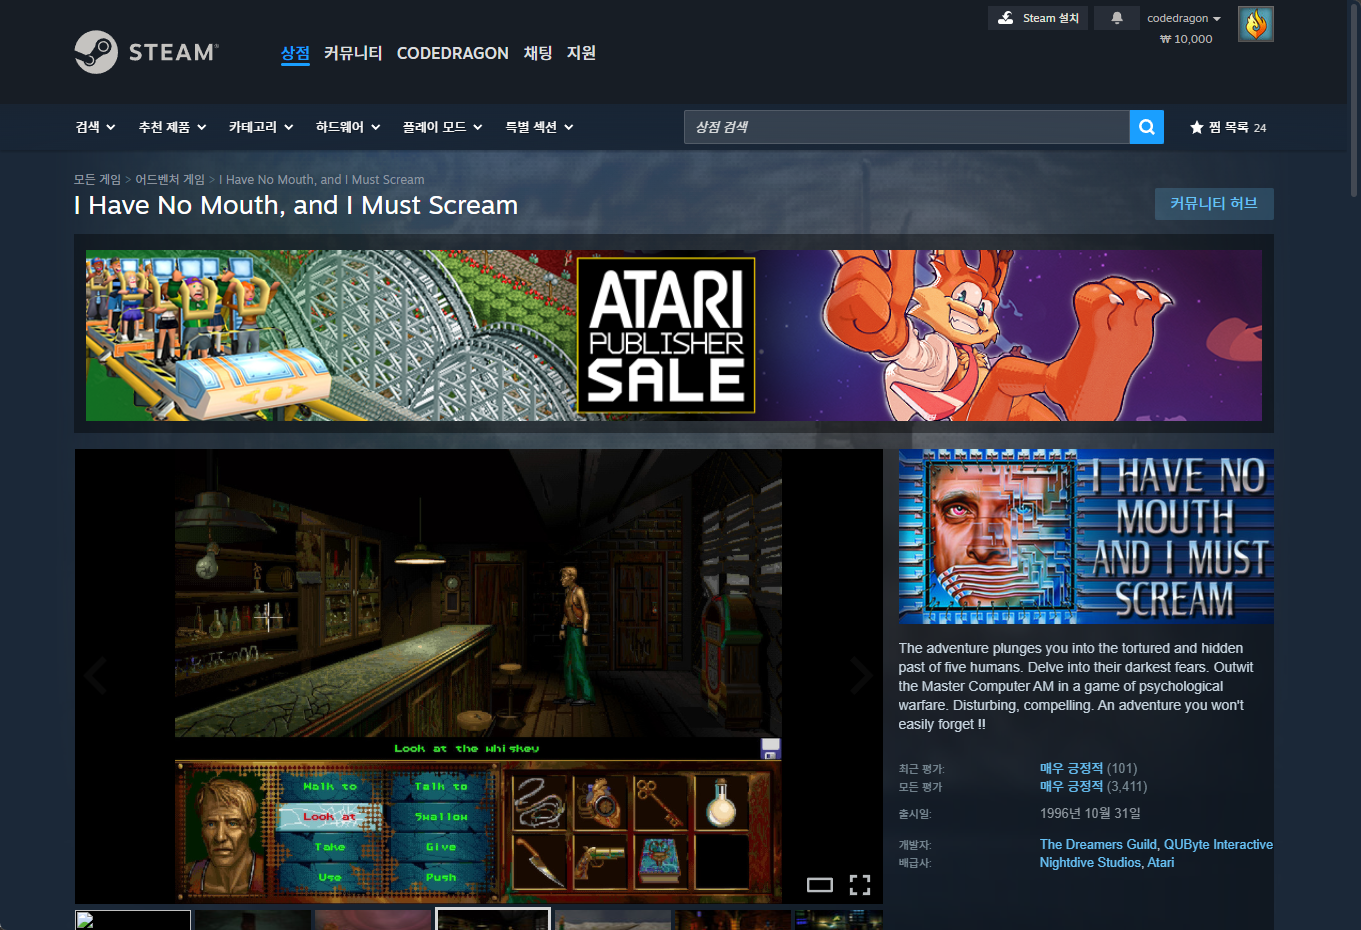Click the Steam 설치 install button
The image size is (1361, 930).
(1038, 18)
